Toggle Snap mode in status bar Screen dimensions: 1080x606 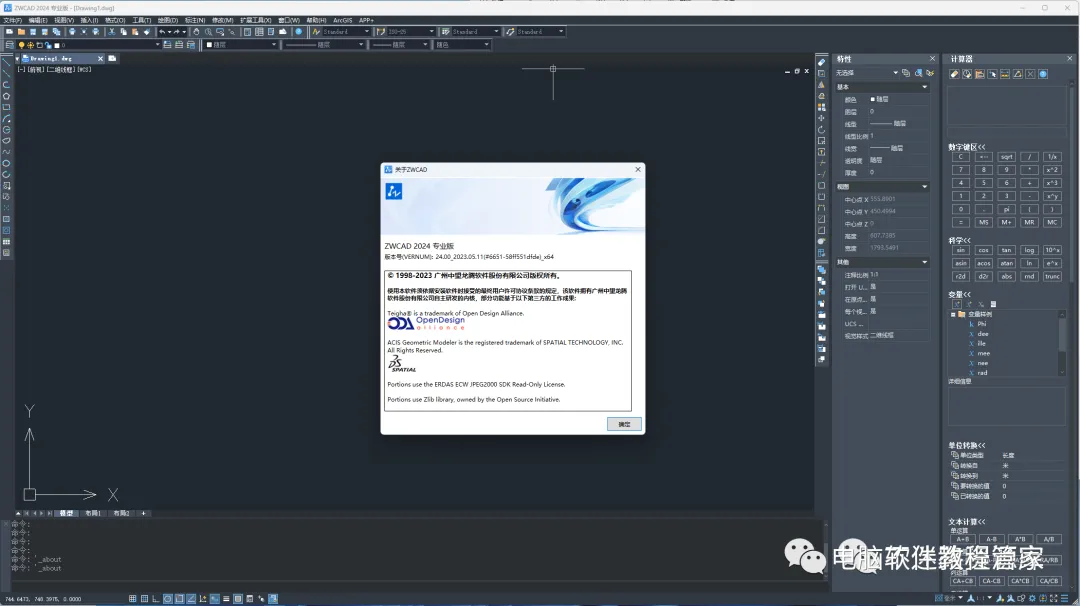[x=132, y=599]
